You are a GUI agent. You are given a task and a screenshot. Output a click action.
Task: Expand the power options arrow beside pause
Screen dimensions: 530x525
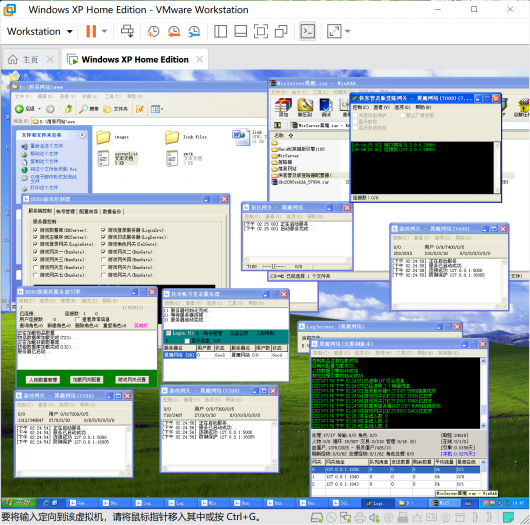[104, 31]
